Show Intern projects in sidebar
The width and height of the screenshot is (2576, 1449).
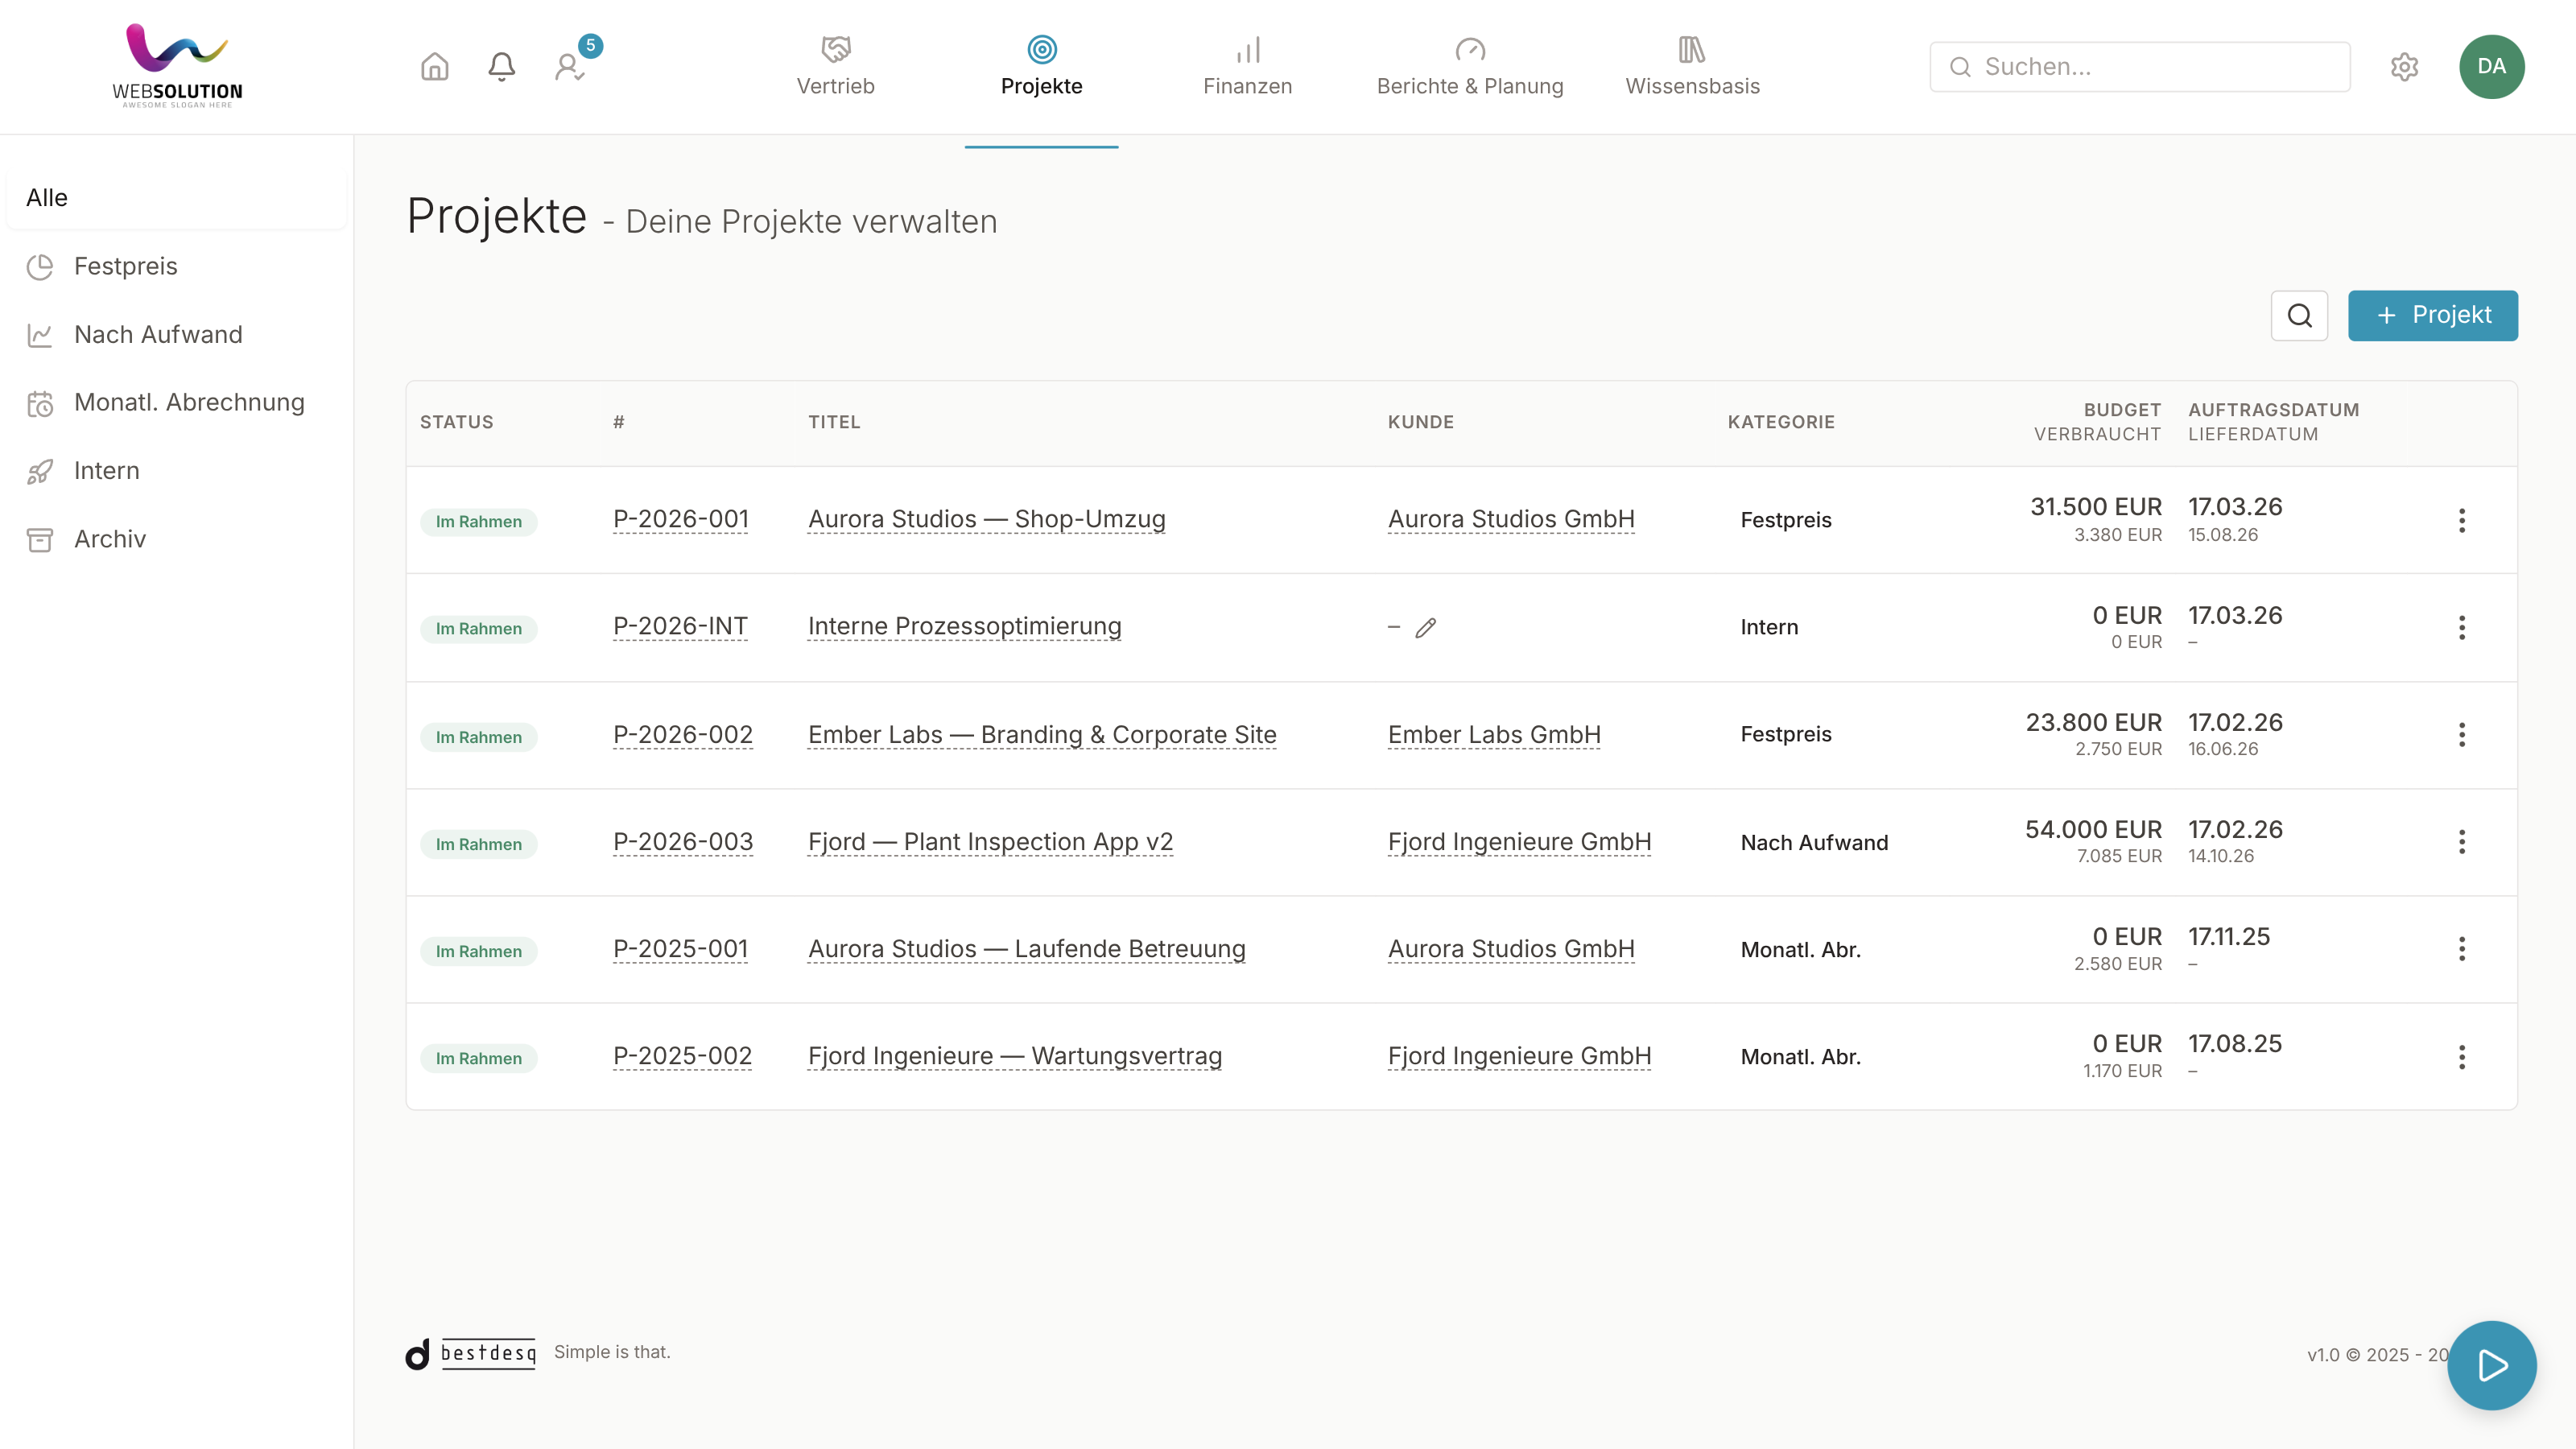tap(177, 470)
